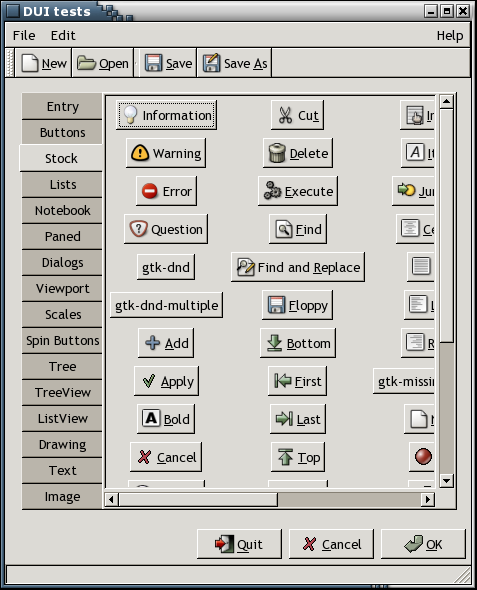Click the vertical scrollbar up arrow
This screenshot has height=590, width=477.
[x=446, y=101]
